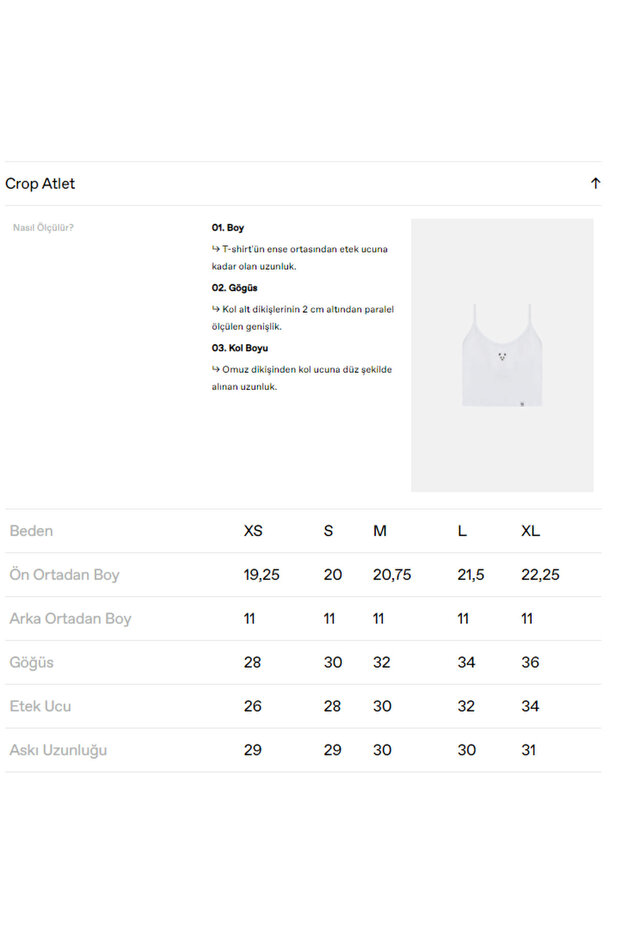The height and width of the screenshot is (931, 621).
Task: Collapse the Crop Atlet section arrow
Action: point(595,183)
